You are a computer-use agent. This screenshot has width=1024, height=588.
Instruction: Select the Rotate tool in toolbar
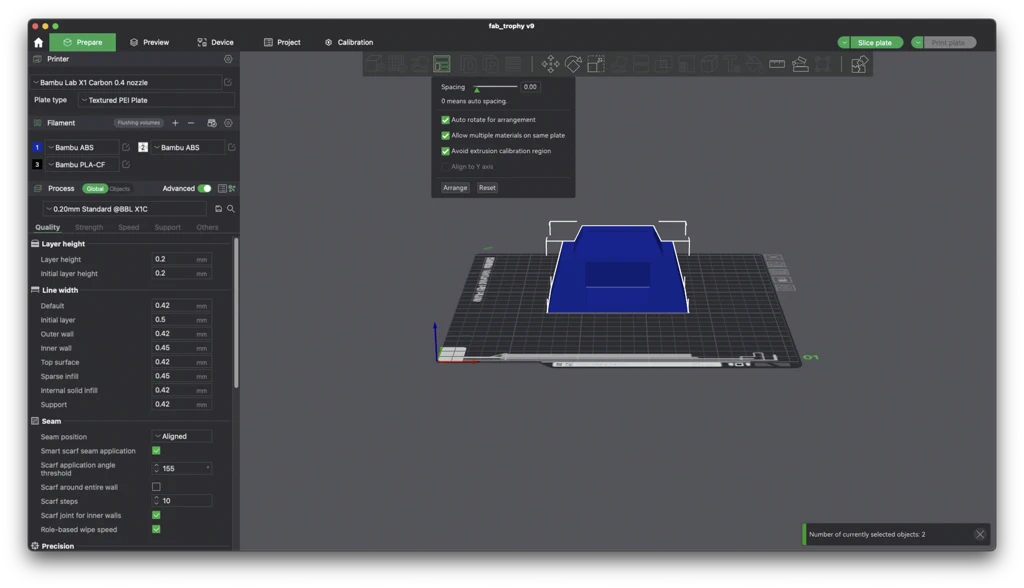(x=573, y=64)
